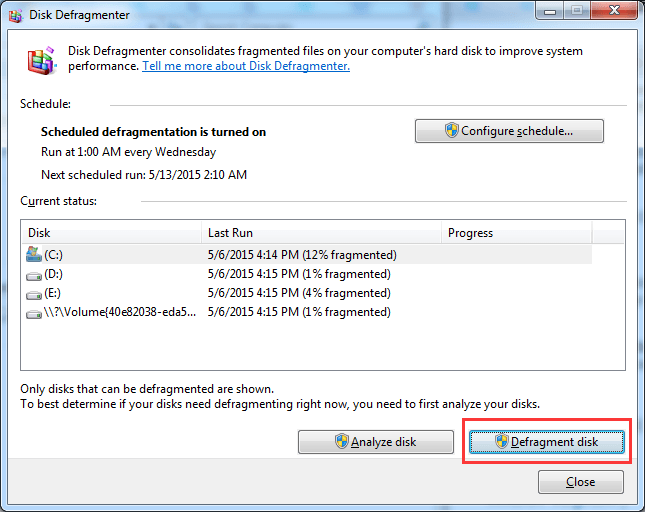Click the Disk Defragmenter title bar icon
Viewport: 645px width, 512px height.
16,12
